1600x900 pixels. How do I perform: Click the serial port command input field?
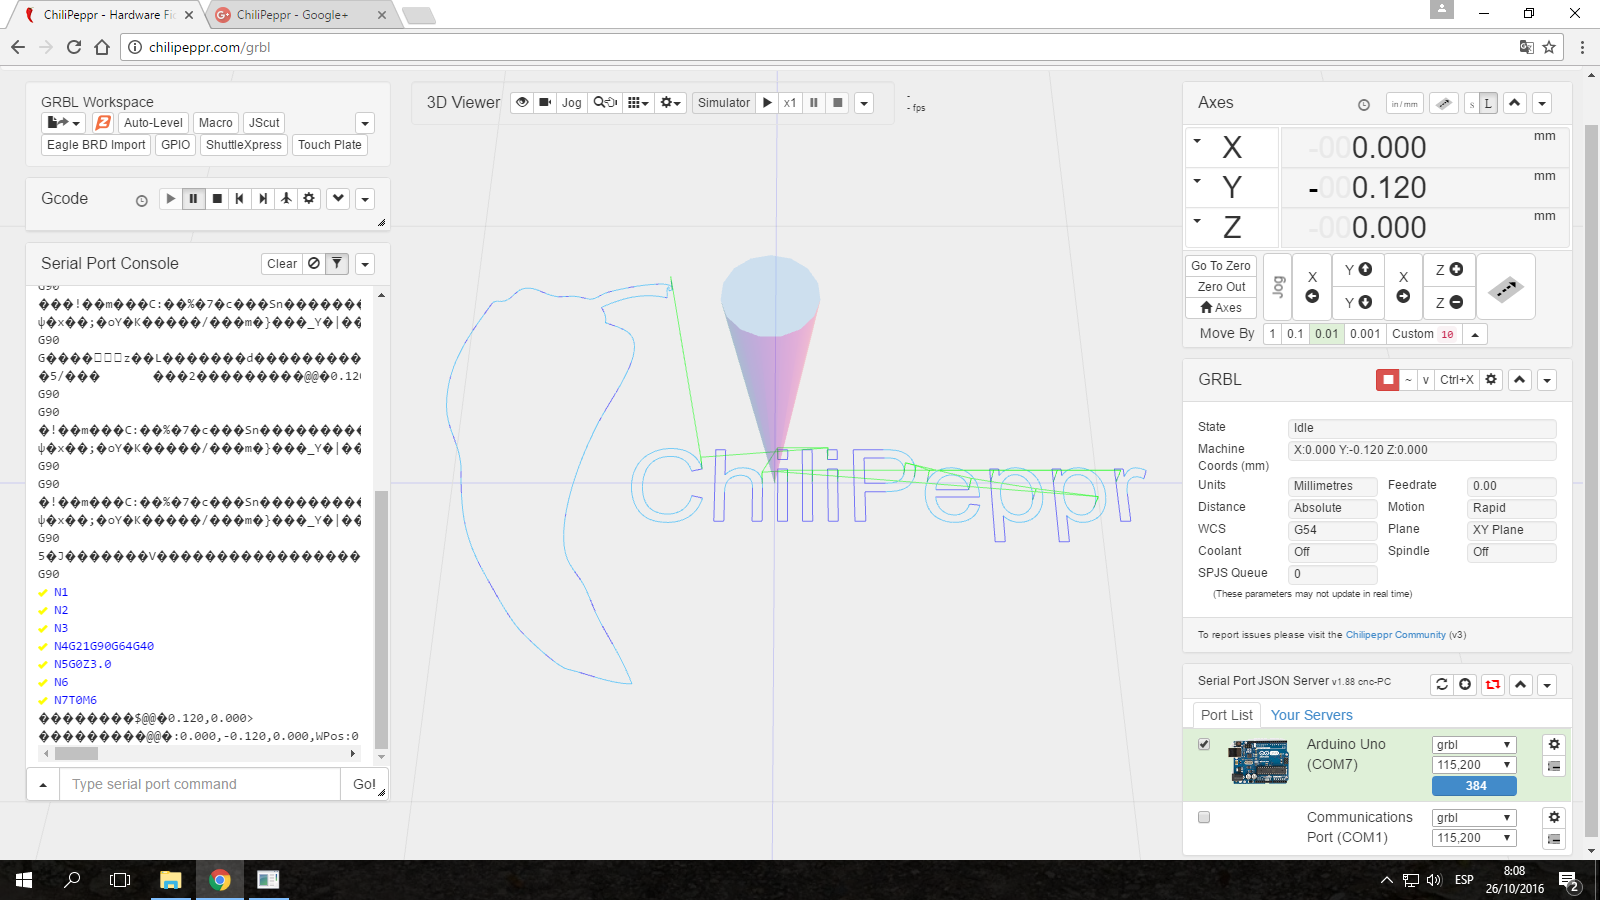(x=200, y=784)
